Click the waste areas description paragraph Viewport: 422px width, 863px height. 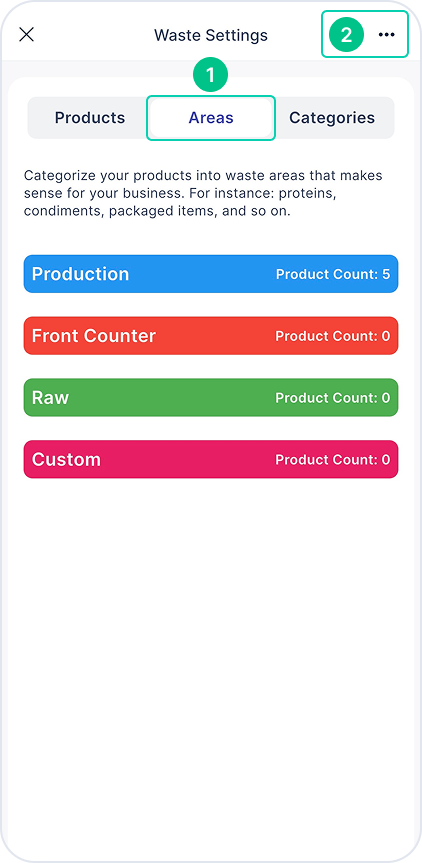(x=203, y=193)
